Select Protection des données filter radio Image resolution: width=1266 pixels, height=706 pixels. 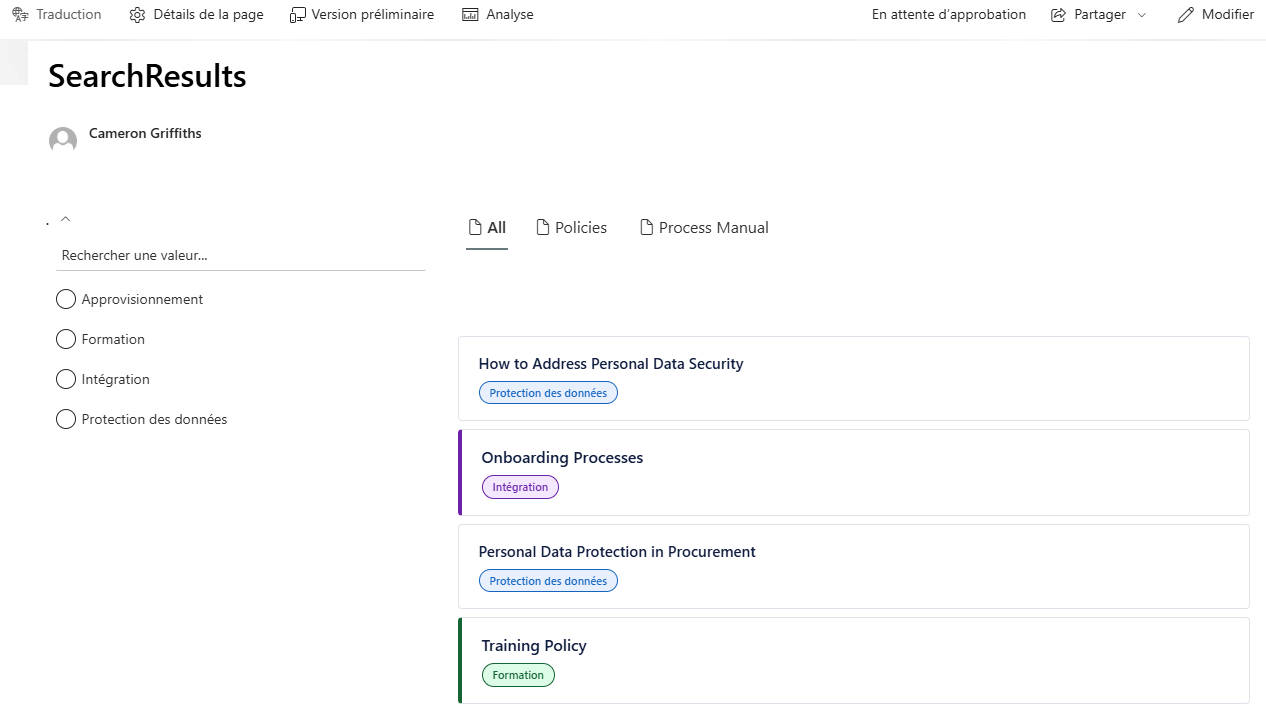[66, 419]
